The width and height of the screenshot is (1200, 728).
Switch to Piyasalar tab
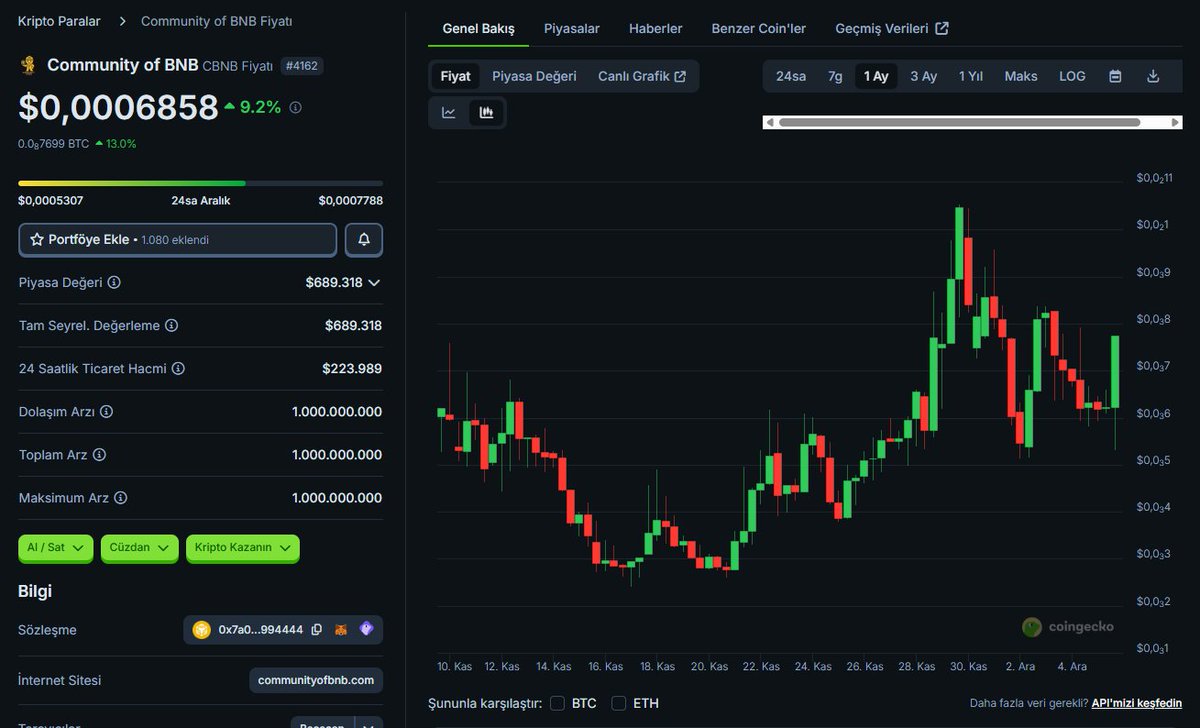pyautogui.click(x=572, y=29)
